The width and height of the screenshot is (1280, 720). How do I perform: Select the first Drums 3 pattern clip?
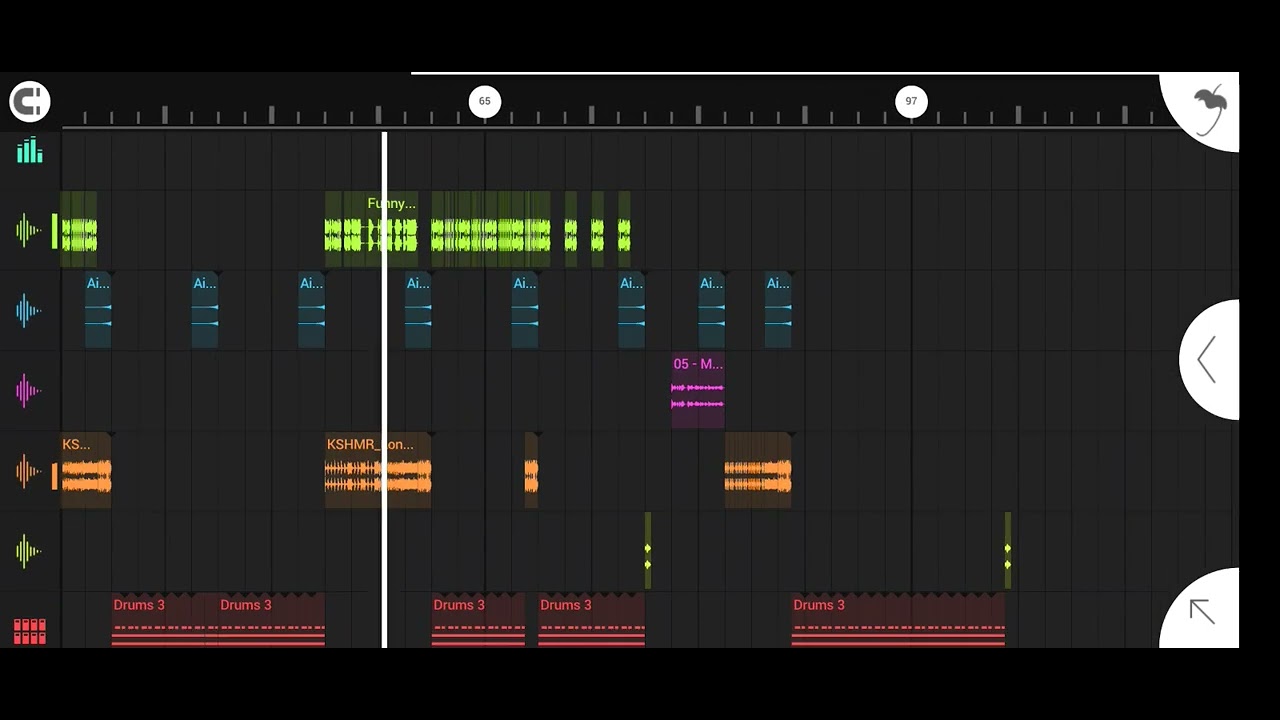(x=165, y=620)
